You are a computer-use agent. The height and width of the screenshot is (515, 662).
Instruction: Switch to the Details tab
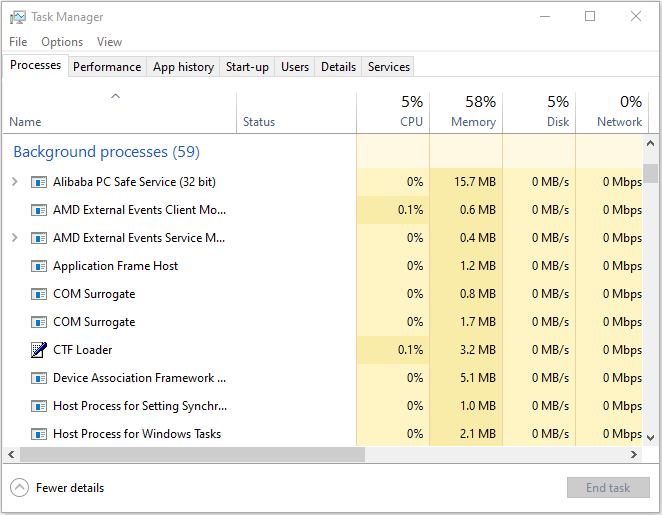click(x=338, y=67)
